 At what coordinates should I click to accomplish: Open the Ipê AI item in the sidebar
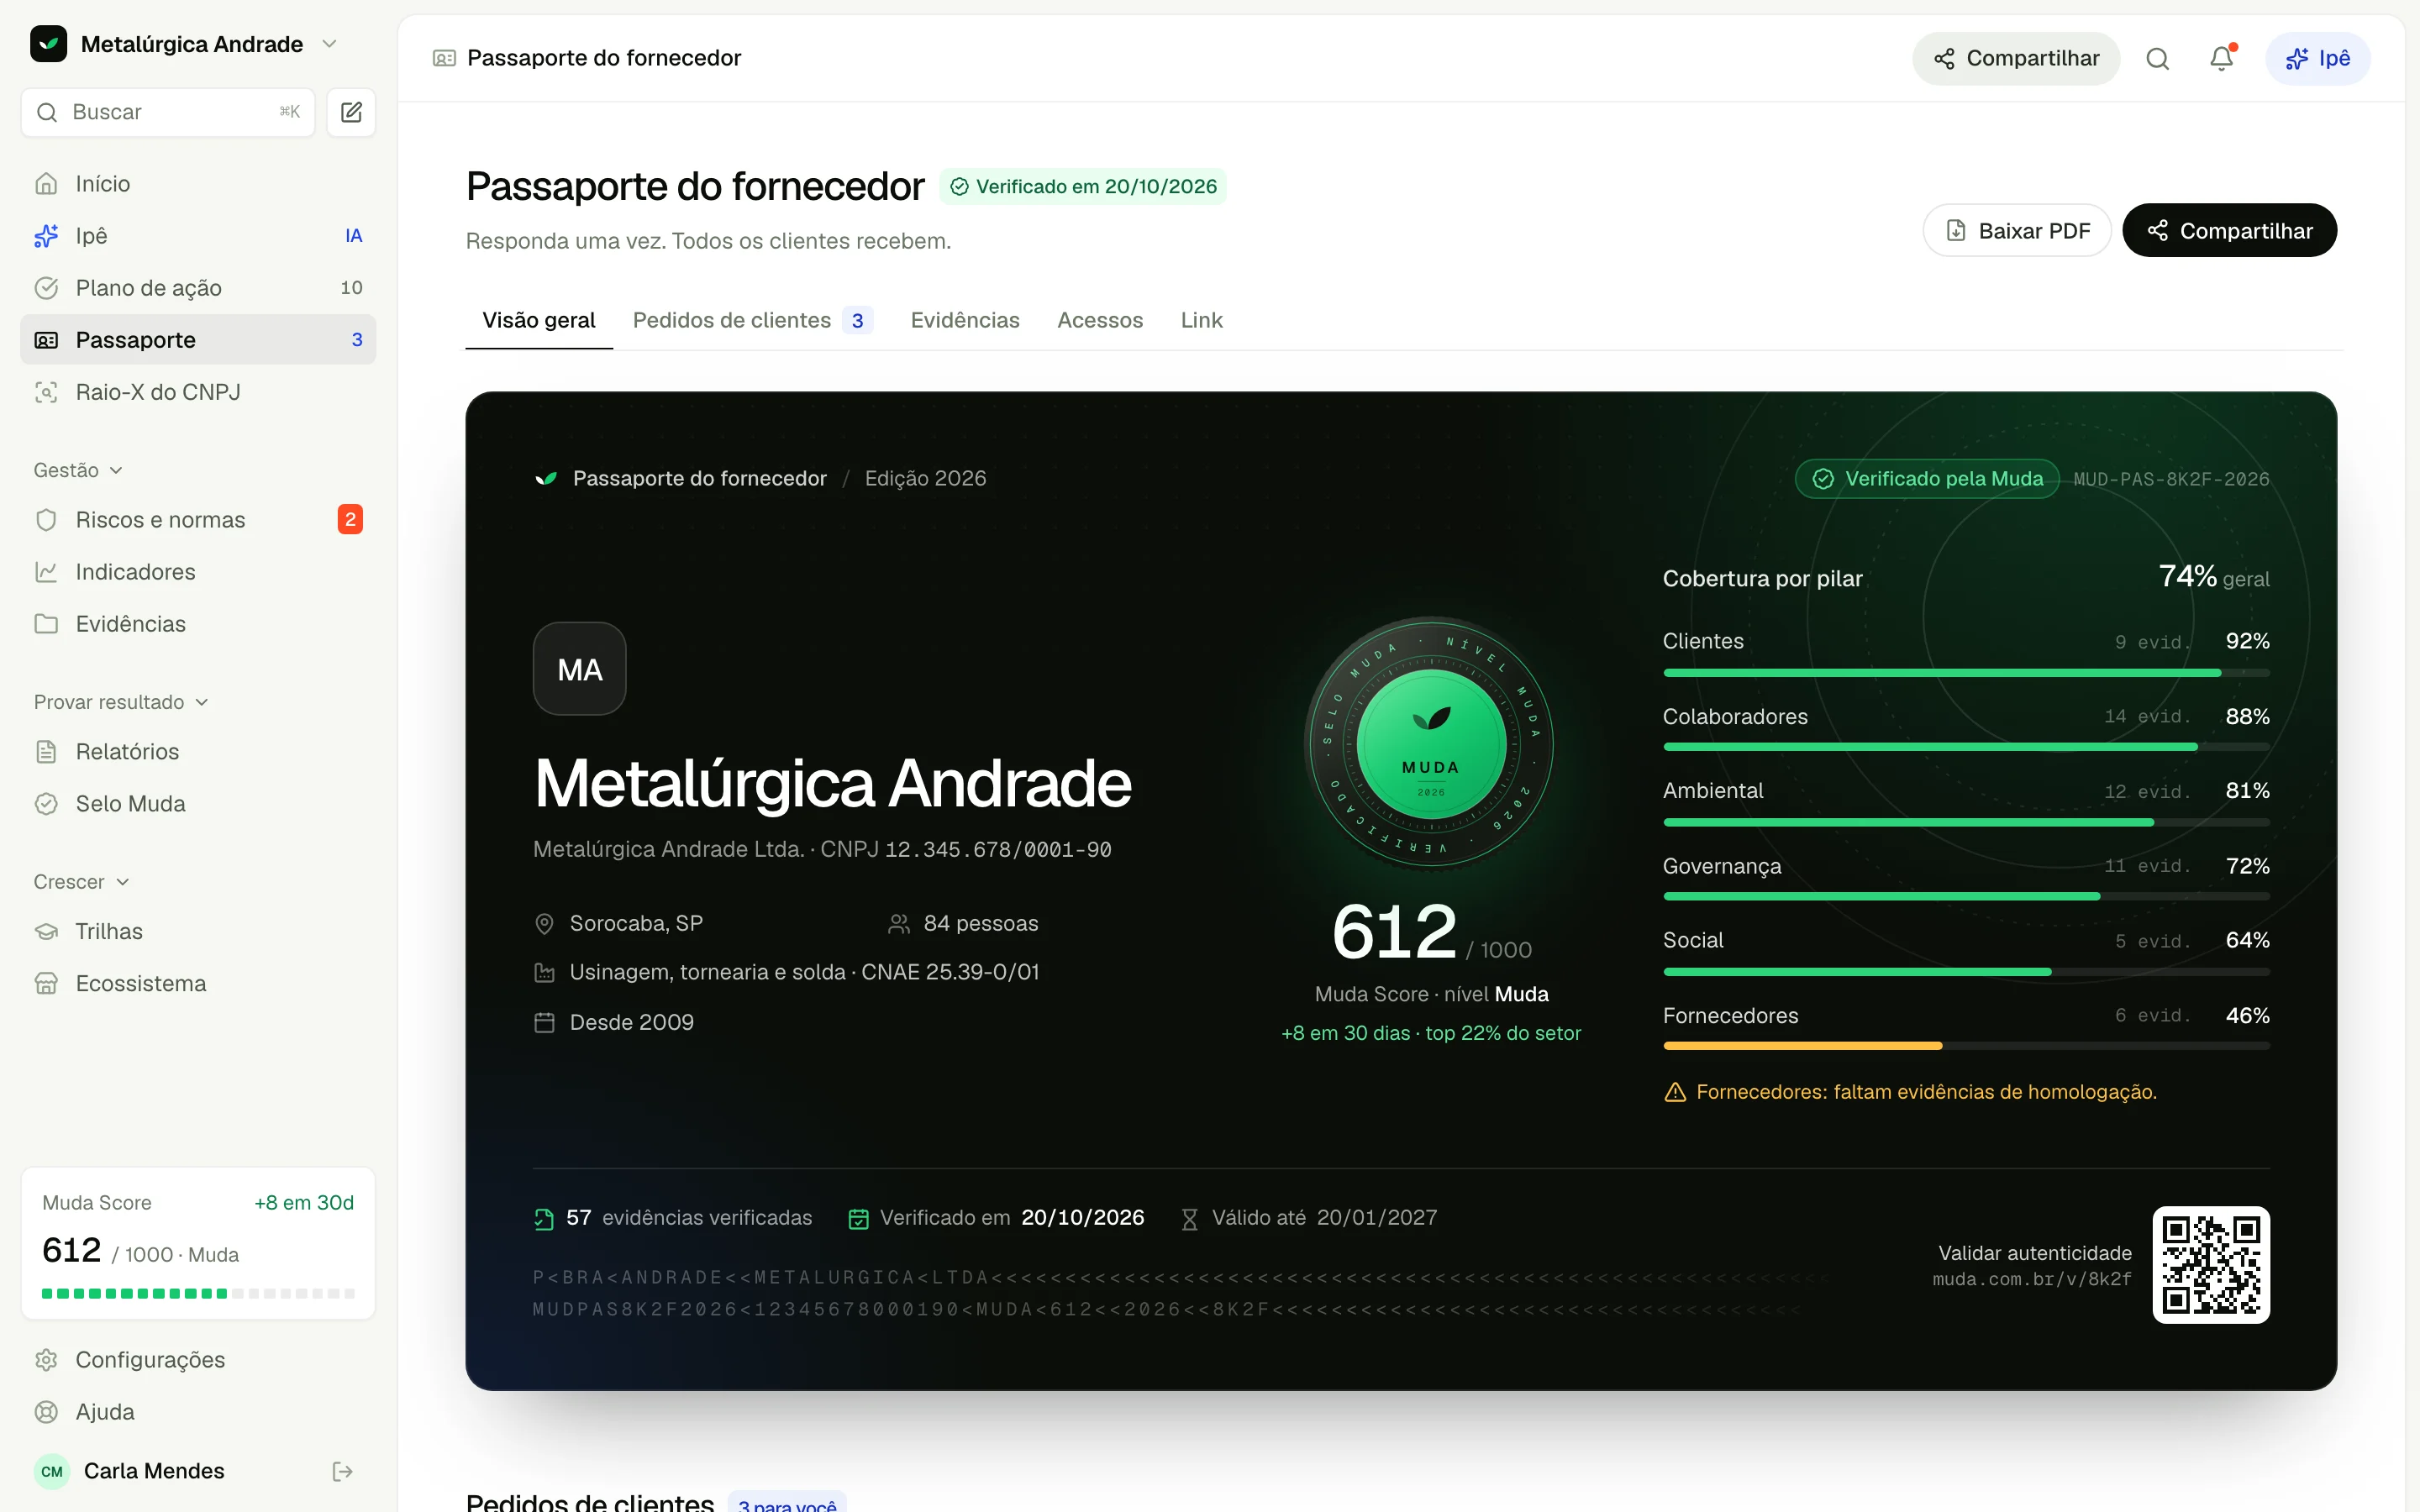pyautogui.click(x=198, y=236)
